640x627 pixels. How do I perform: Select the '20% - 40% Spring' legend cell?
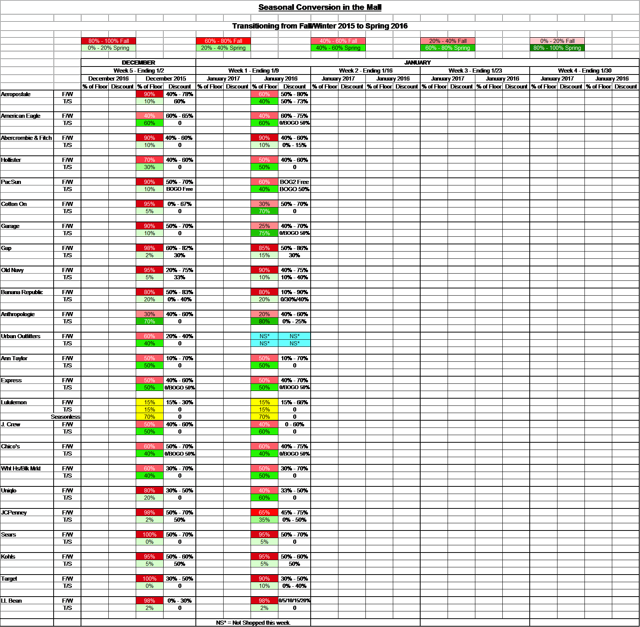click(x=223, y=48)
